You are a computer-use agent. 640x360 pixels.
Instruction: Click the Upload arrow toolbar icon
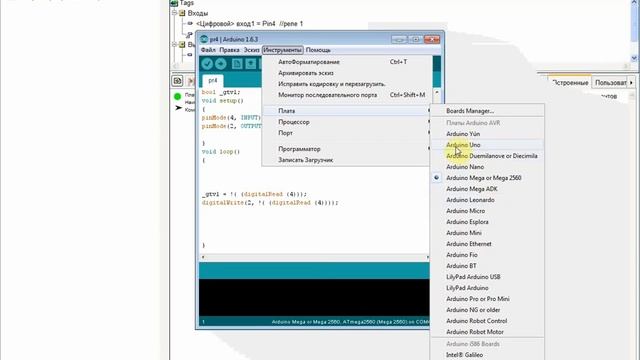[x=221, y=64]
